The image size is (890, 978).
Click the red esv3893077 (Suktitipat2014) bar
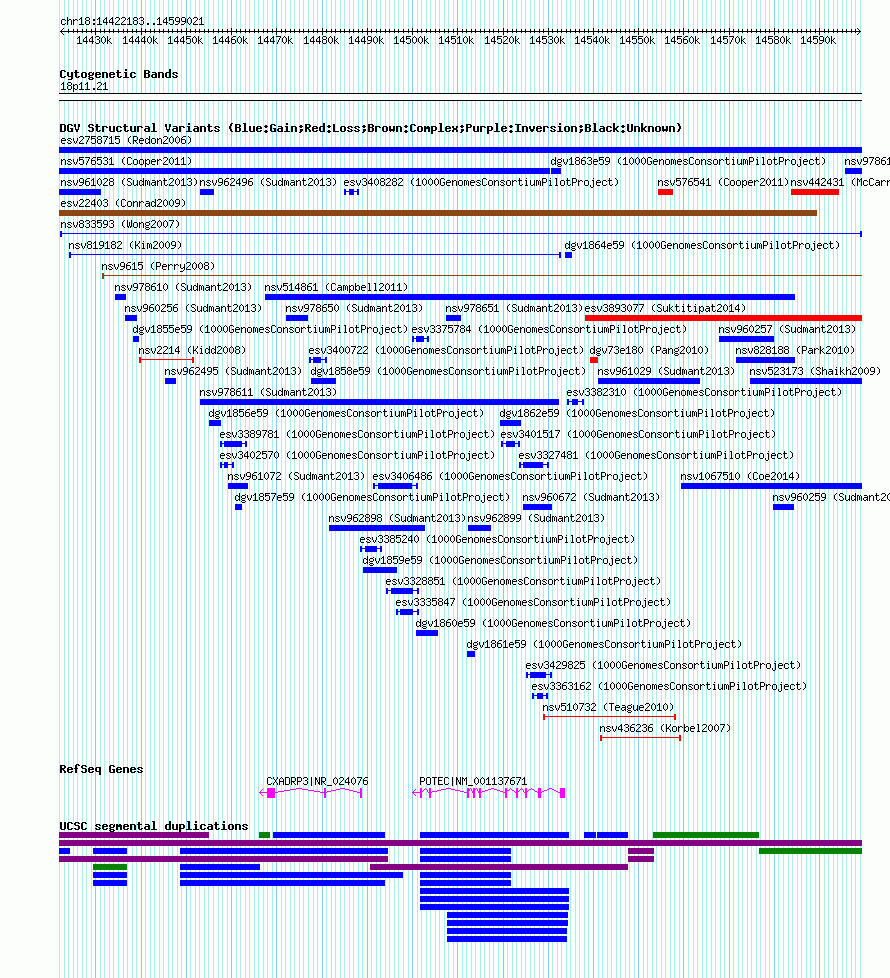tap(723, 318)
